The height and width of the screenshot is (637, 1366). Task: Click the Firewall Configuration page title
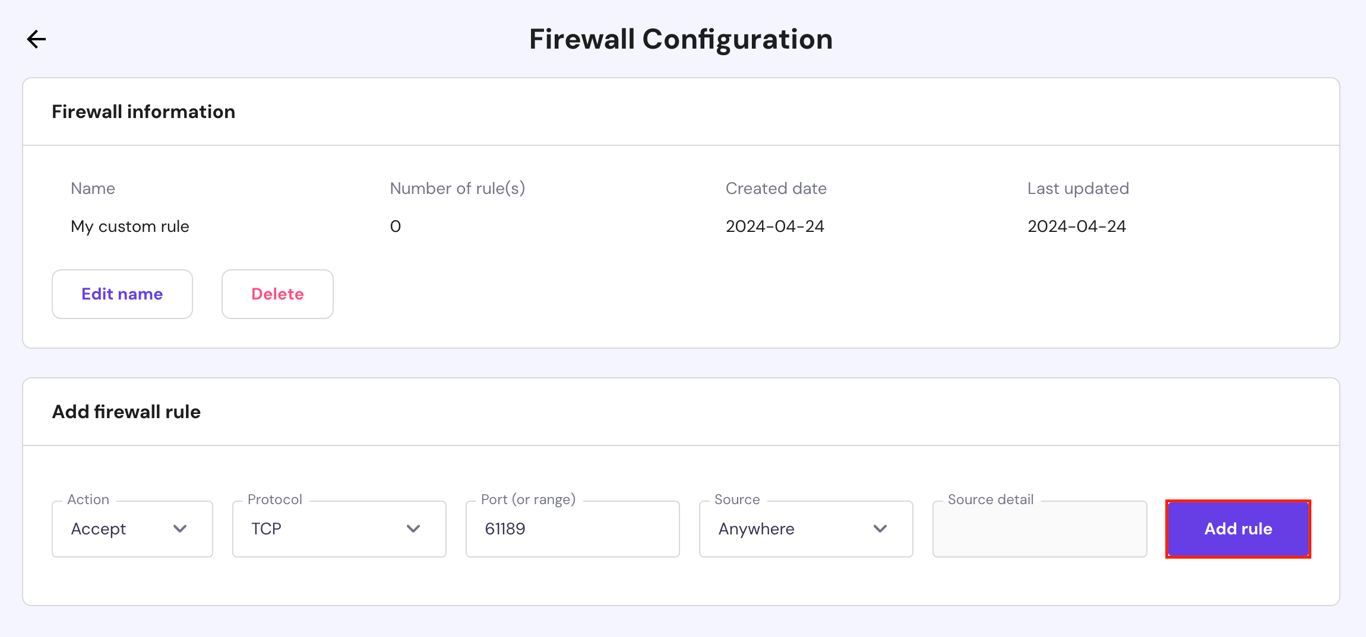(x=681, y=39)
